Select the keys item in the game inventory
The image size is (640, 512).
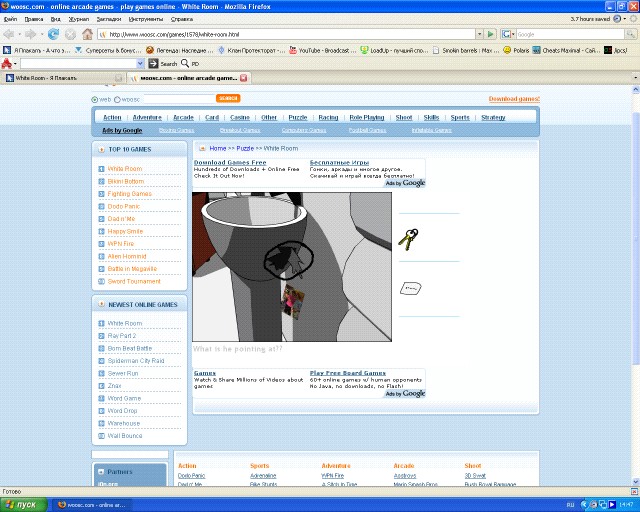pos(409,239)
